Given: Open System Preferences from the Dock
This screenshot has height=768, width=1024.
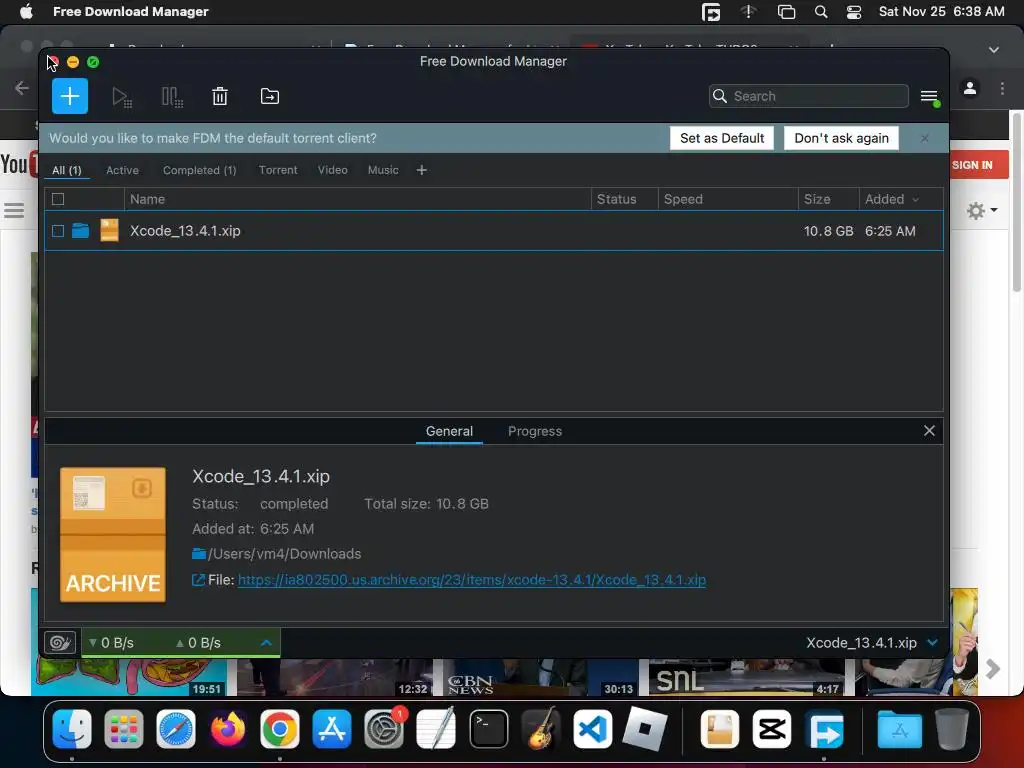Looking at the screenshot, I should click(x=384, y=729).
